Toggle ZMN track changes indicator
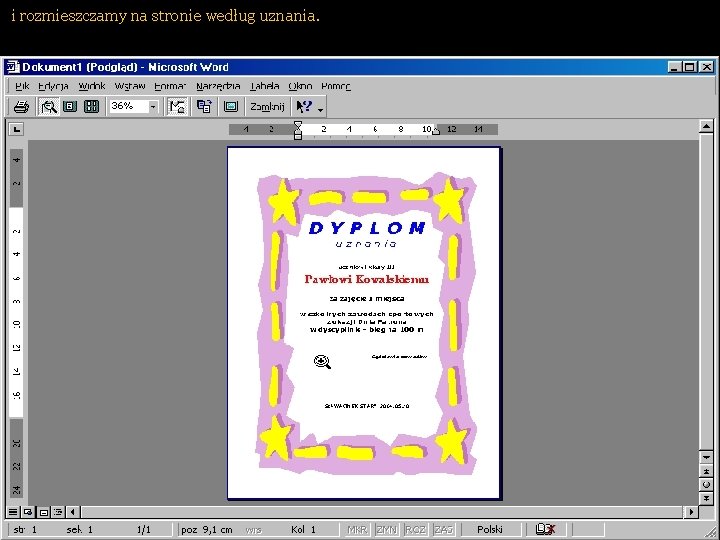 click(x=387, y=529)
